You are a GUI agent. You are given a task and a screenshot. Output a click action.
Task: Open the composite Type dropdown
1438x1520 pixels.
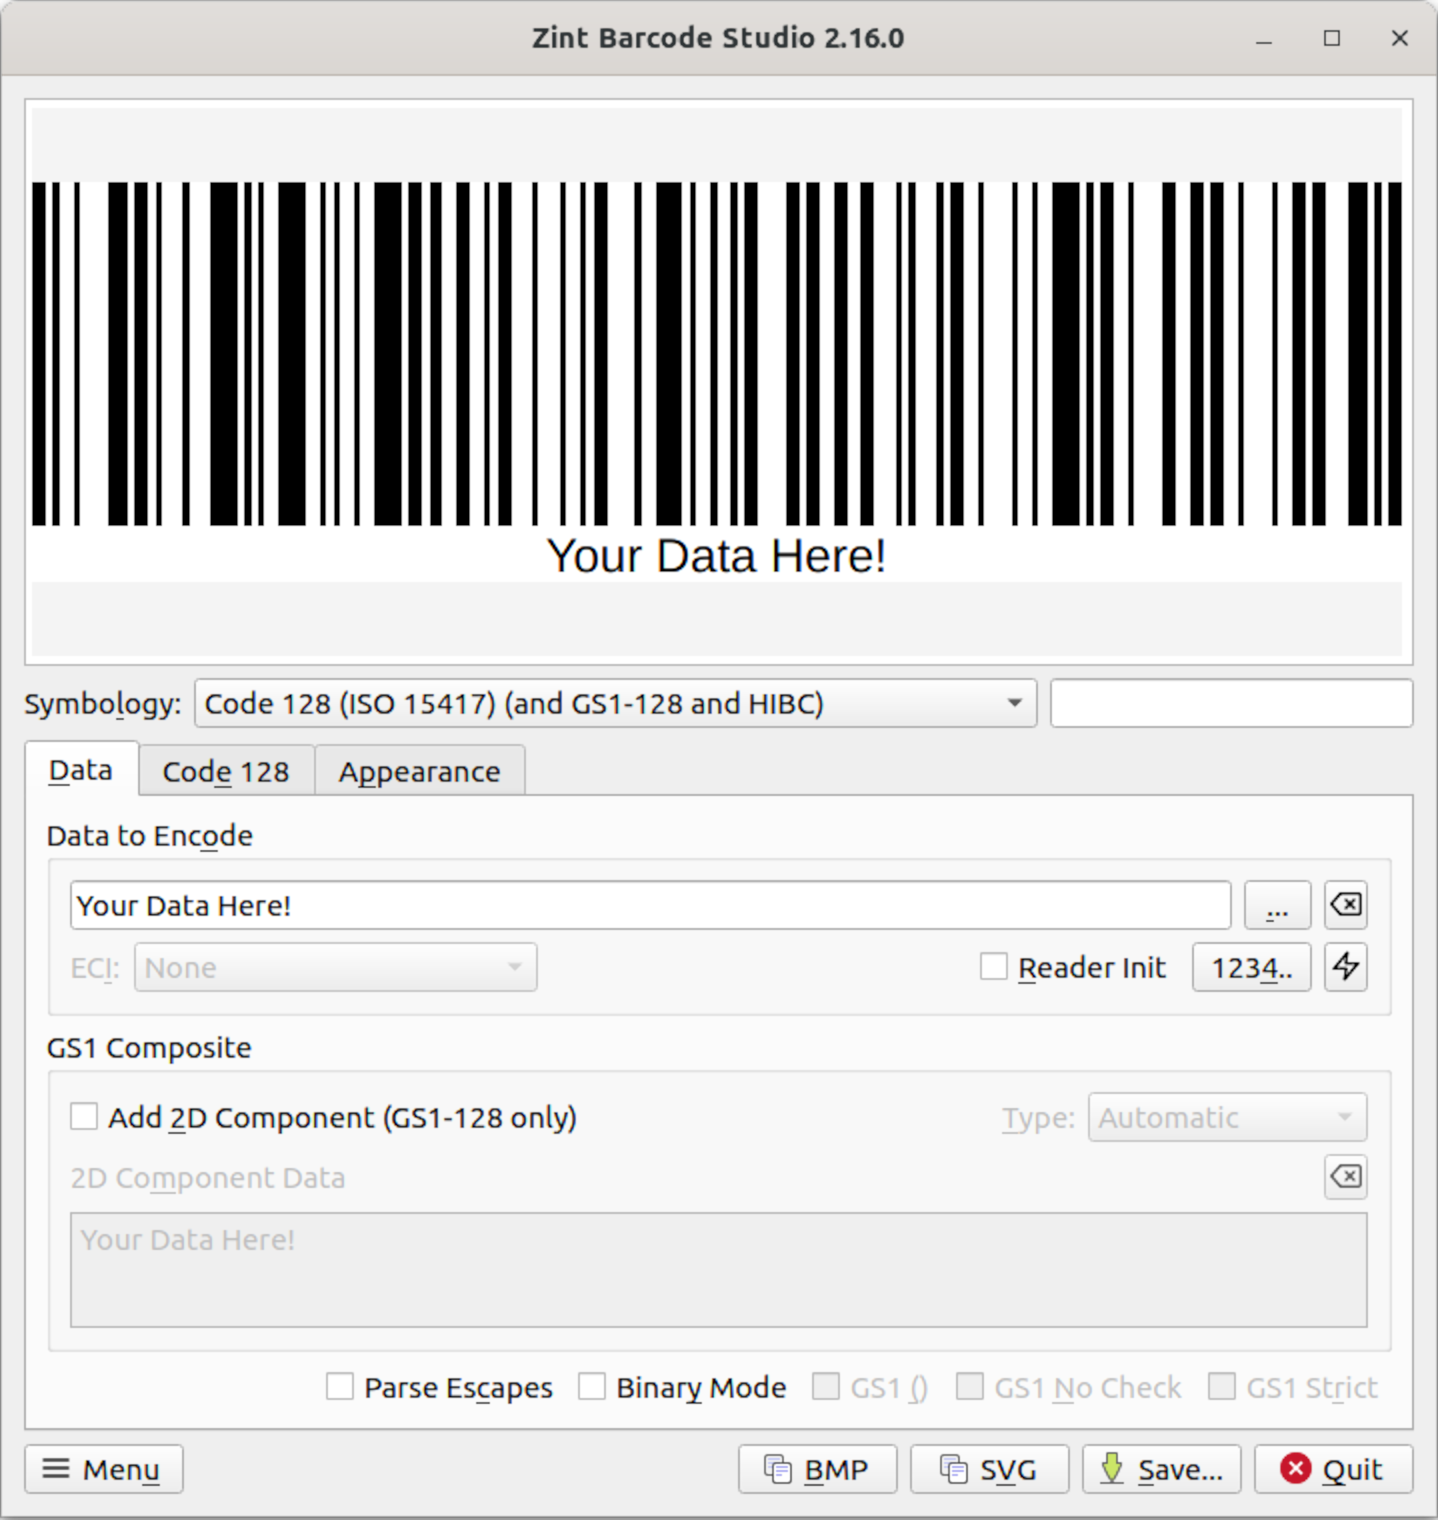coord(1227,1117)
